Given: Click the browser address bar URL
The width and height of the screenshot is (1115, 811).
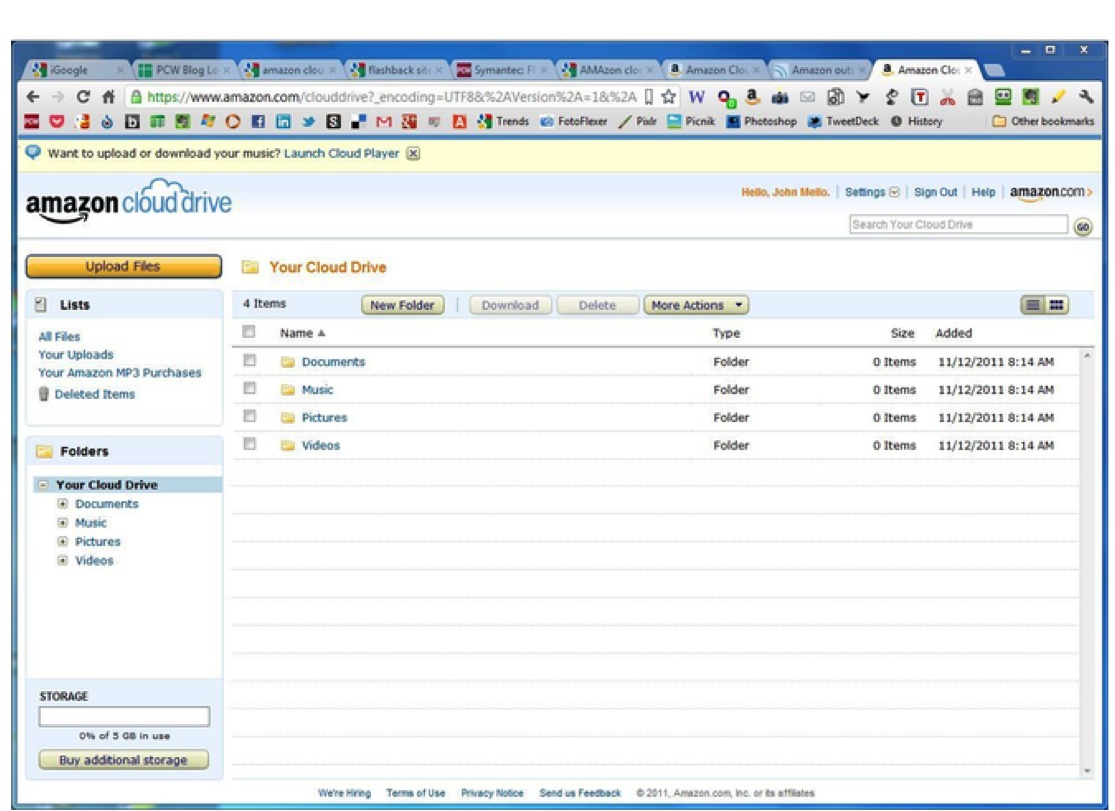Looking at the screenshot, I should [x=391, y=97].
